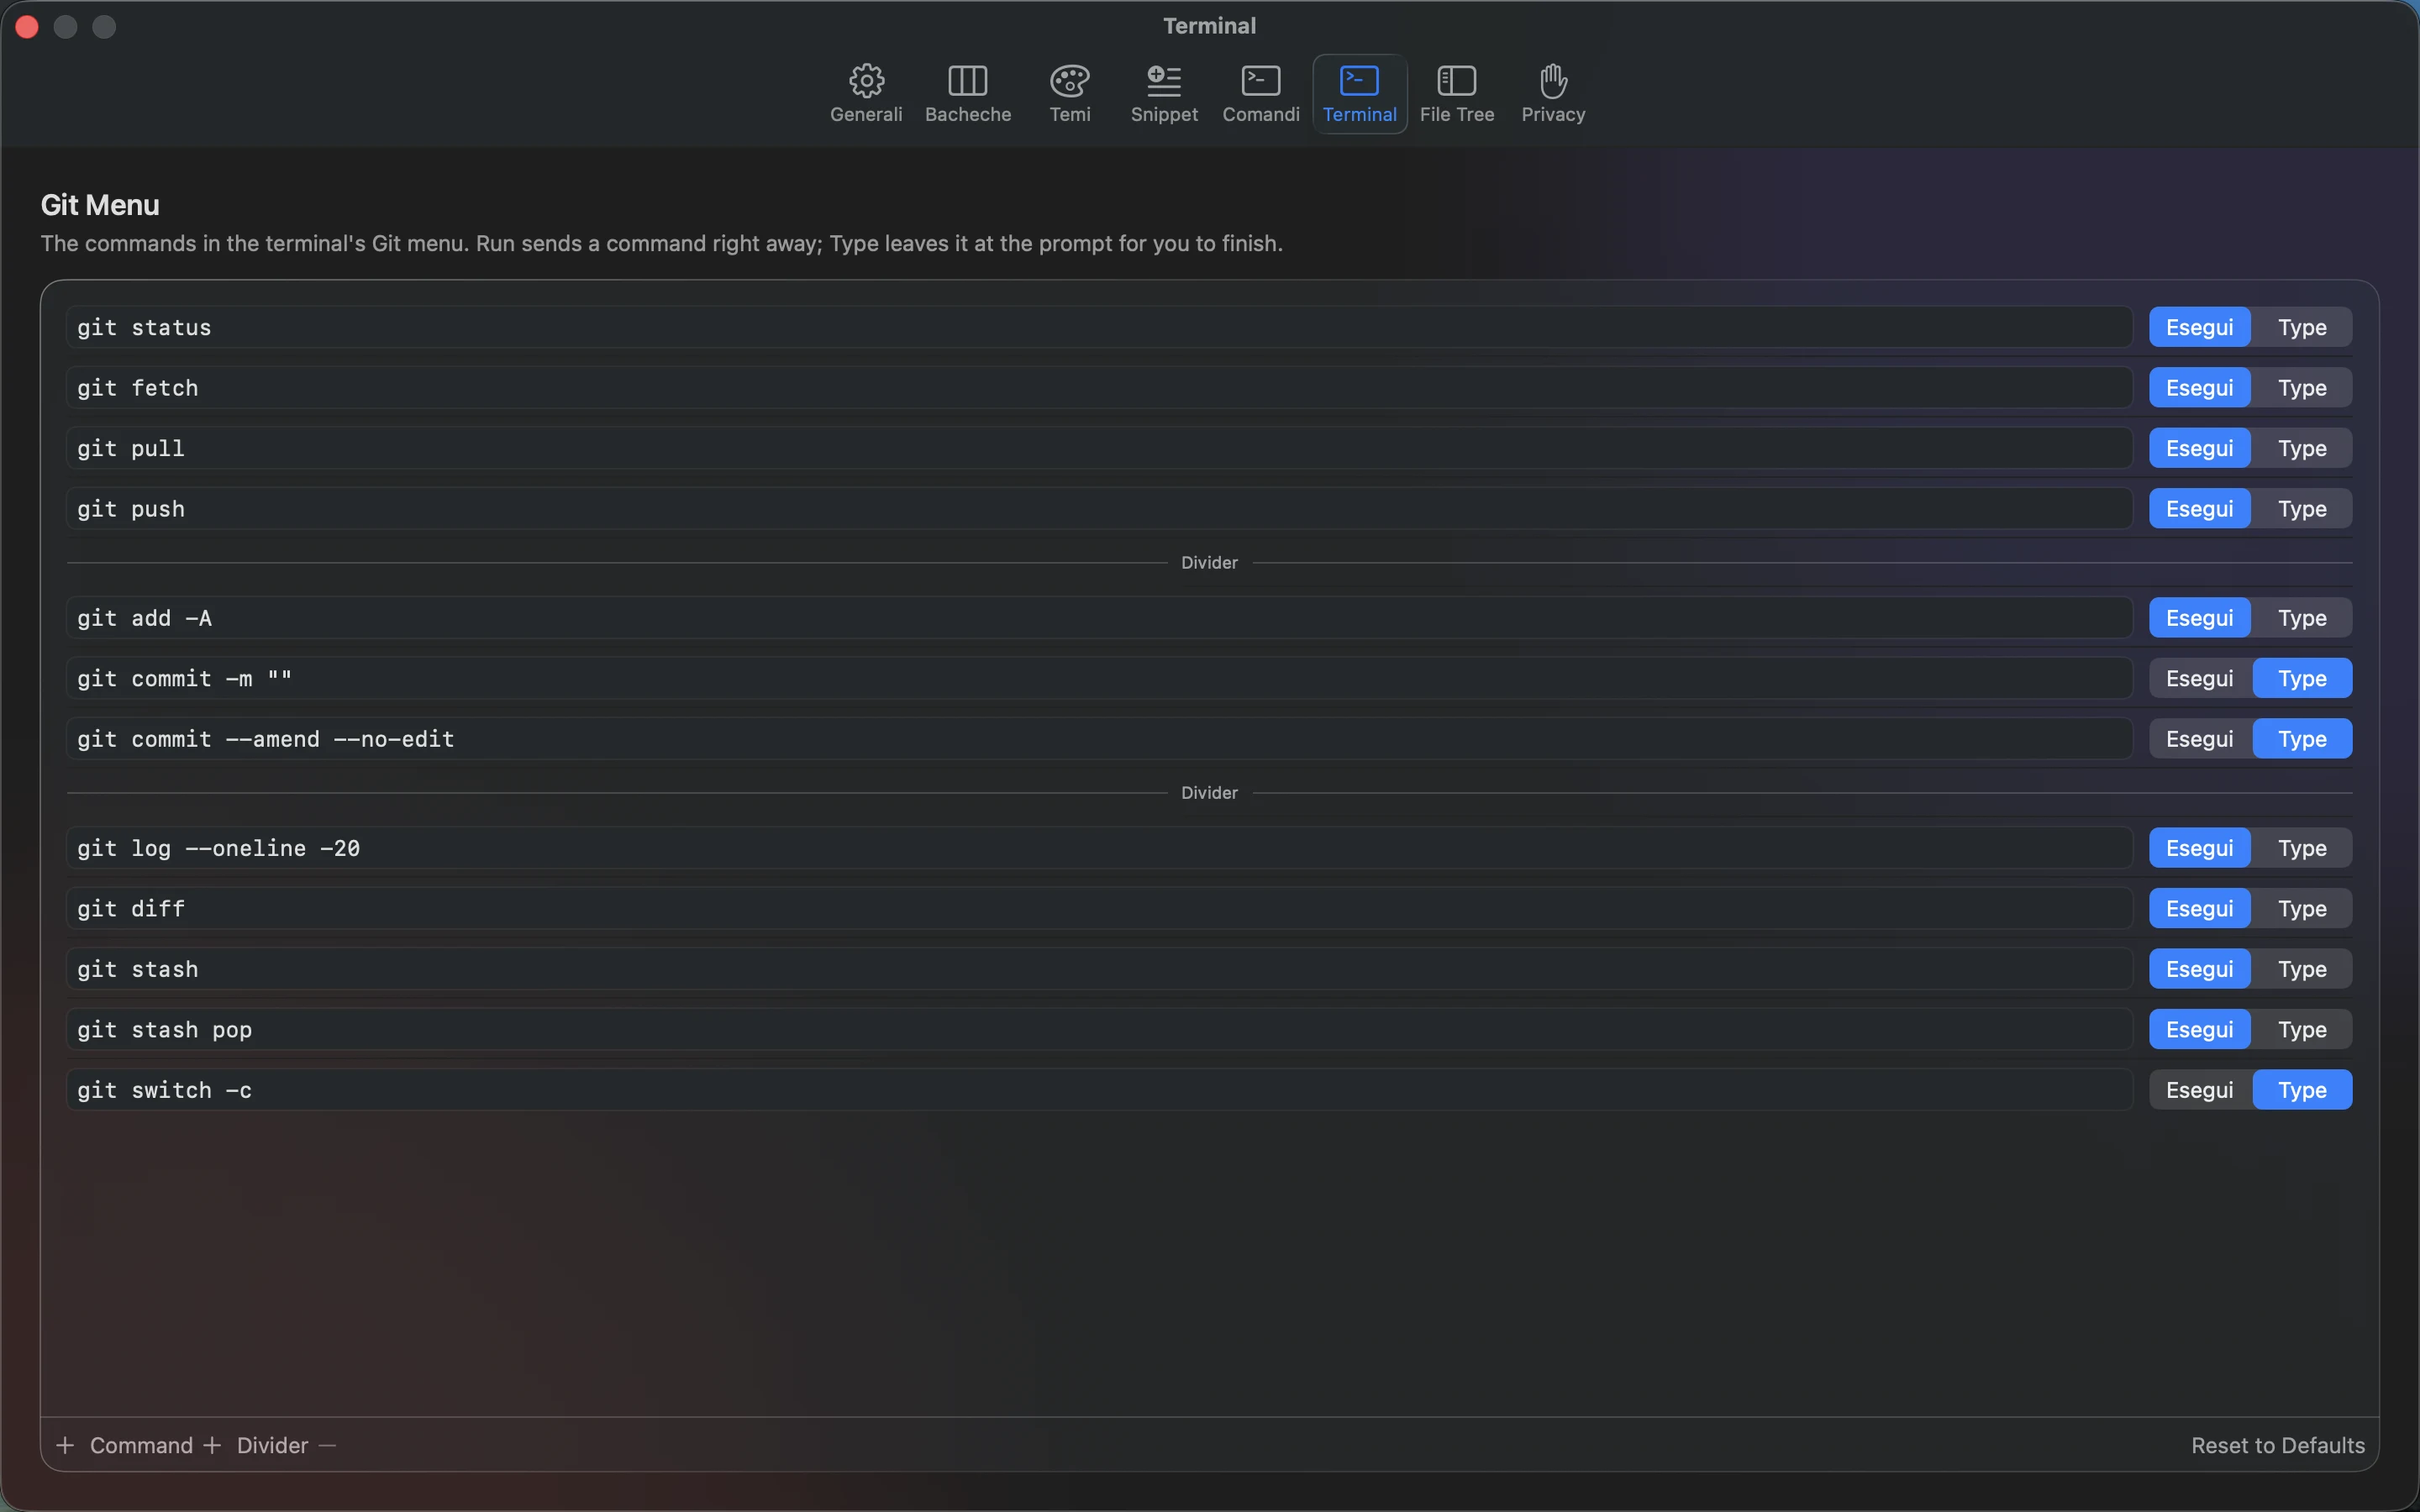Screen dimensions: 2420x1512
Task: Click Reset to Defaults
Action: (x=2277, y=1445)
